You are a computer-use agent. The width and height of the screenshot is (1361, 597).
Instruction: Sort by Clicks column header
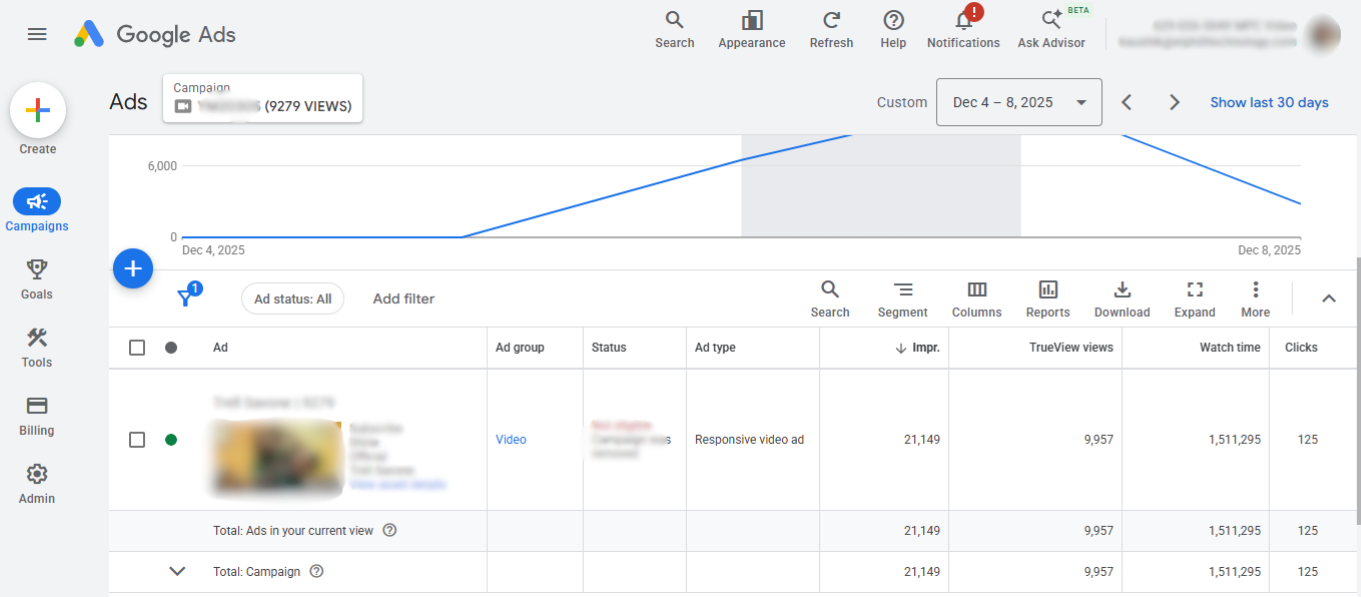coord(1301,347)
